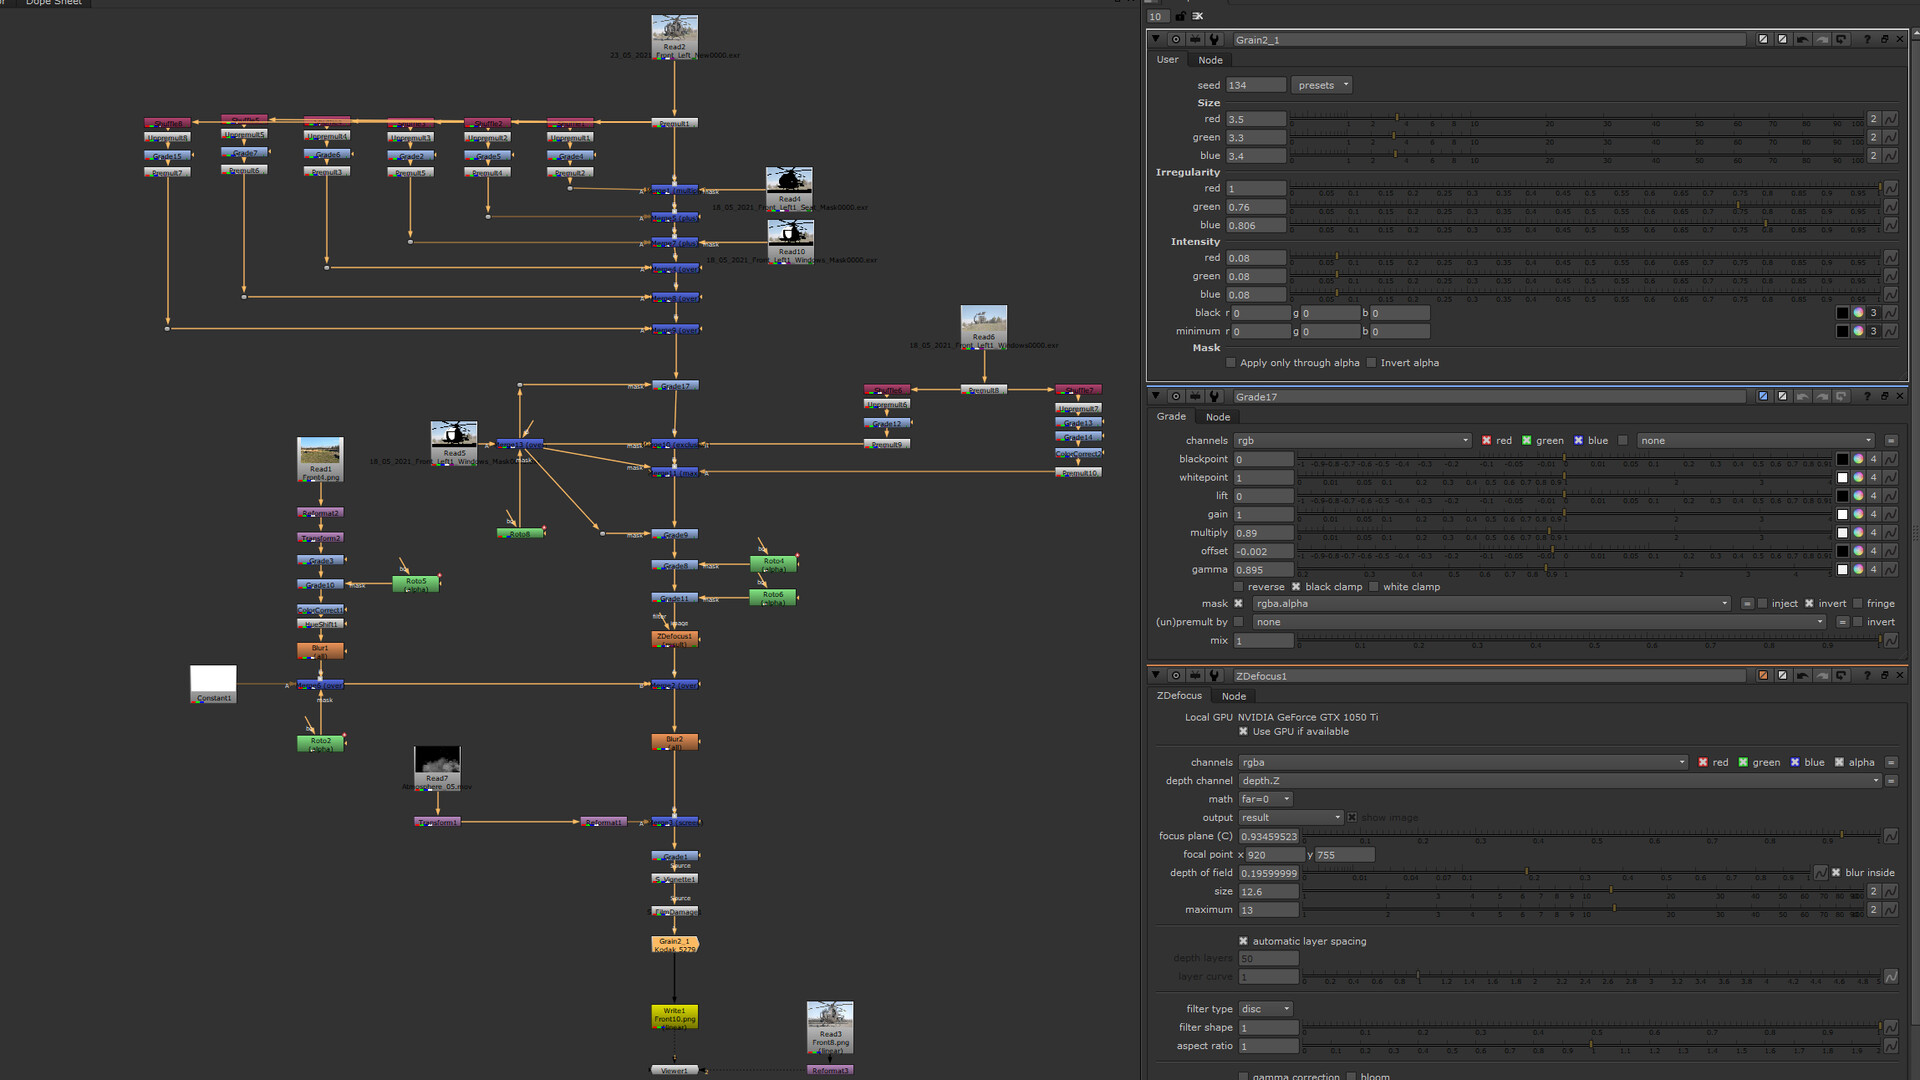Switch to Node tab in Grain2_1

[x=1210, y=60]
